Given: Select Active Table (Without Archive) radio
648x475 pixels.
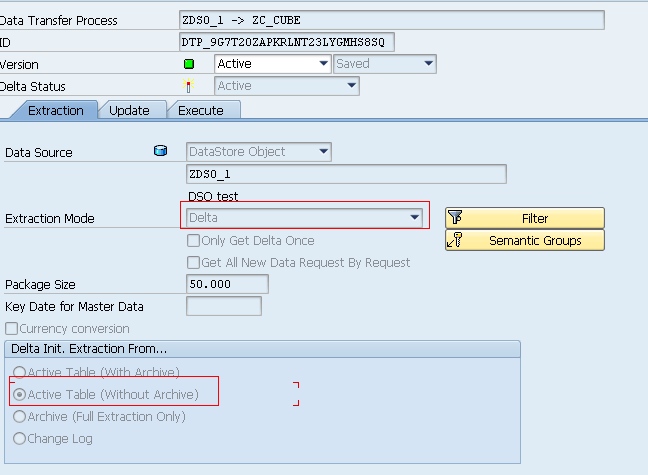Looking at the screenshot, I should coord(19,395).
